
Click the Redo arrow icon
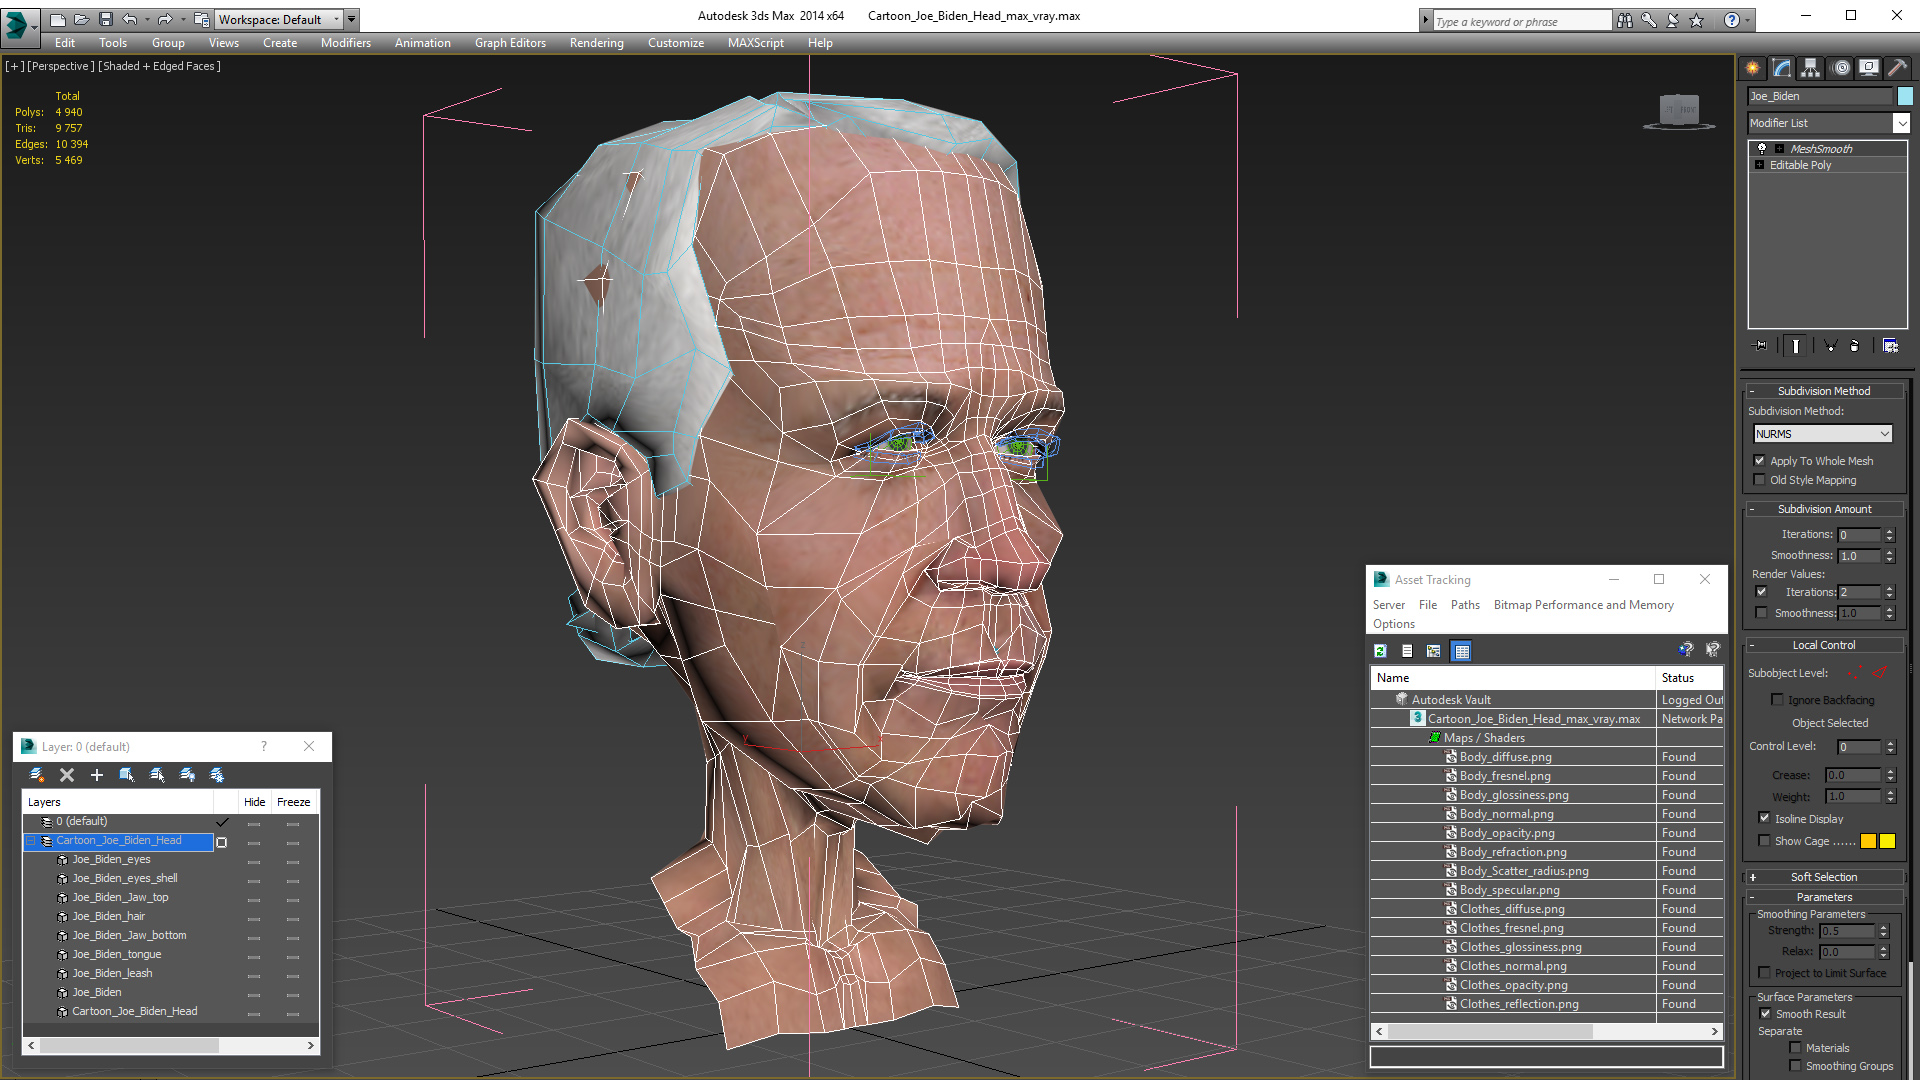point(165,19)
